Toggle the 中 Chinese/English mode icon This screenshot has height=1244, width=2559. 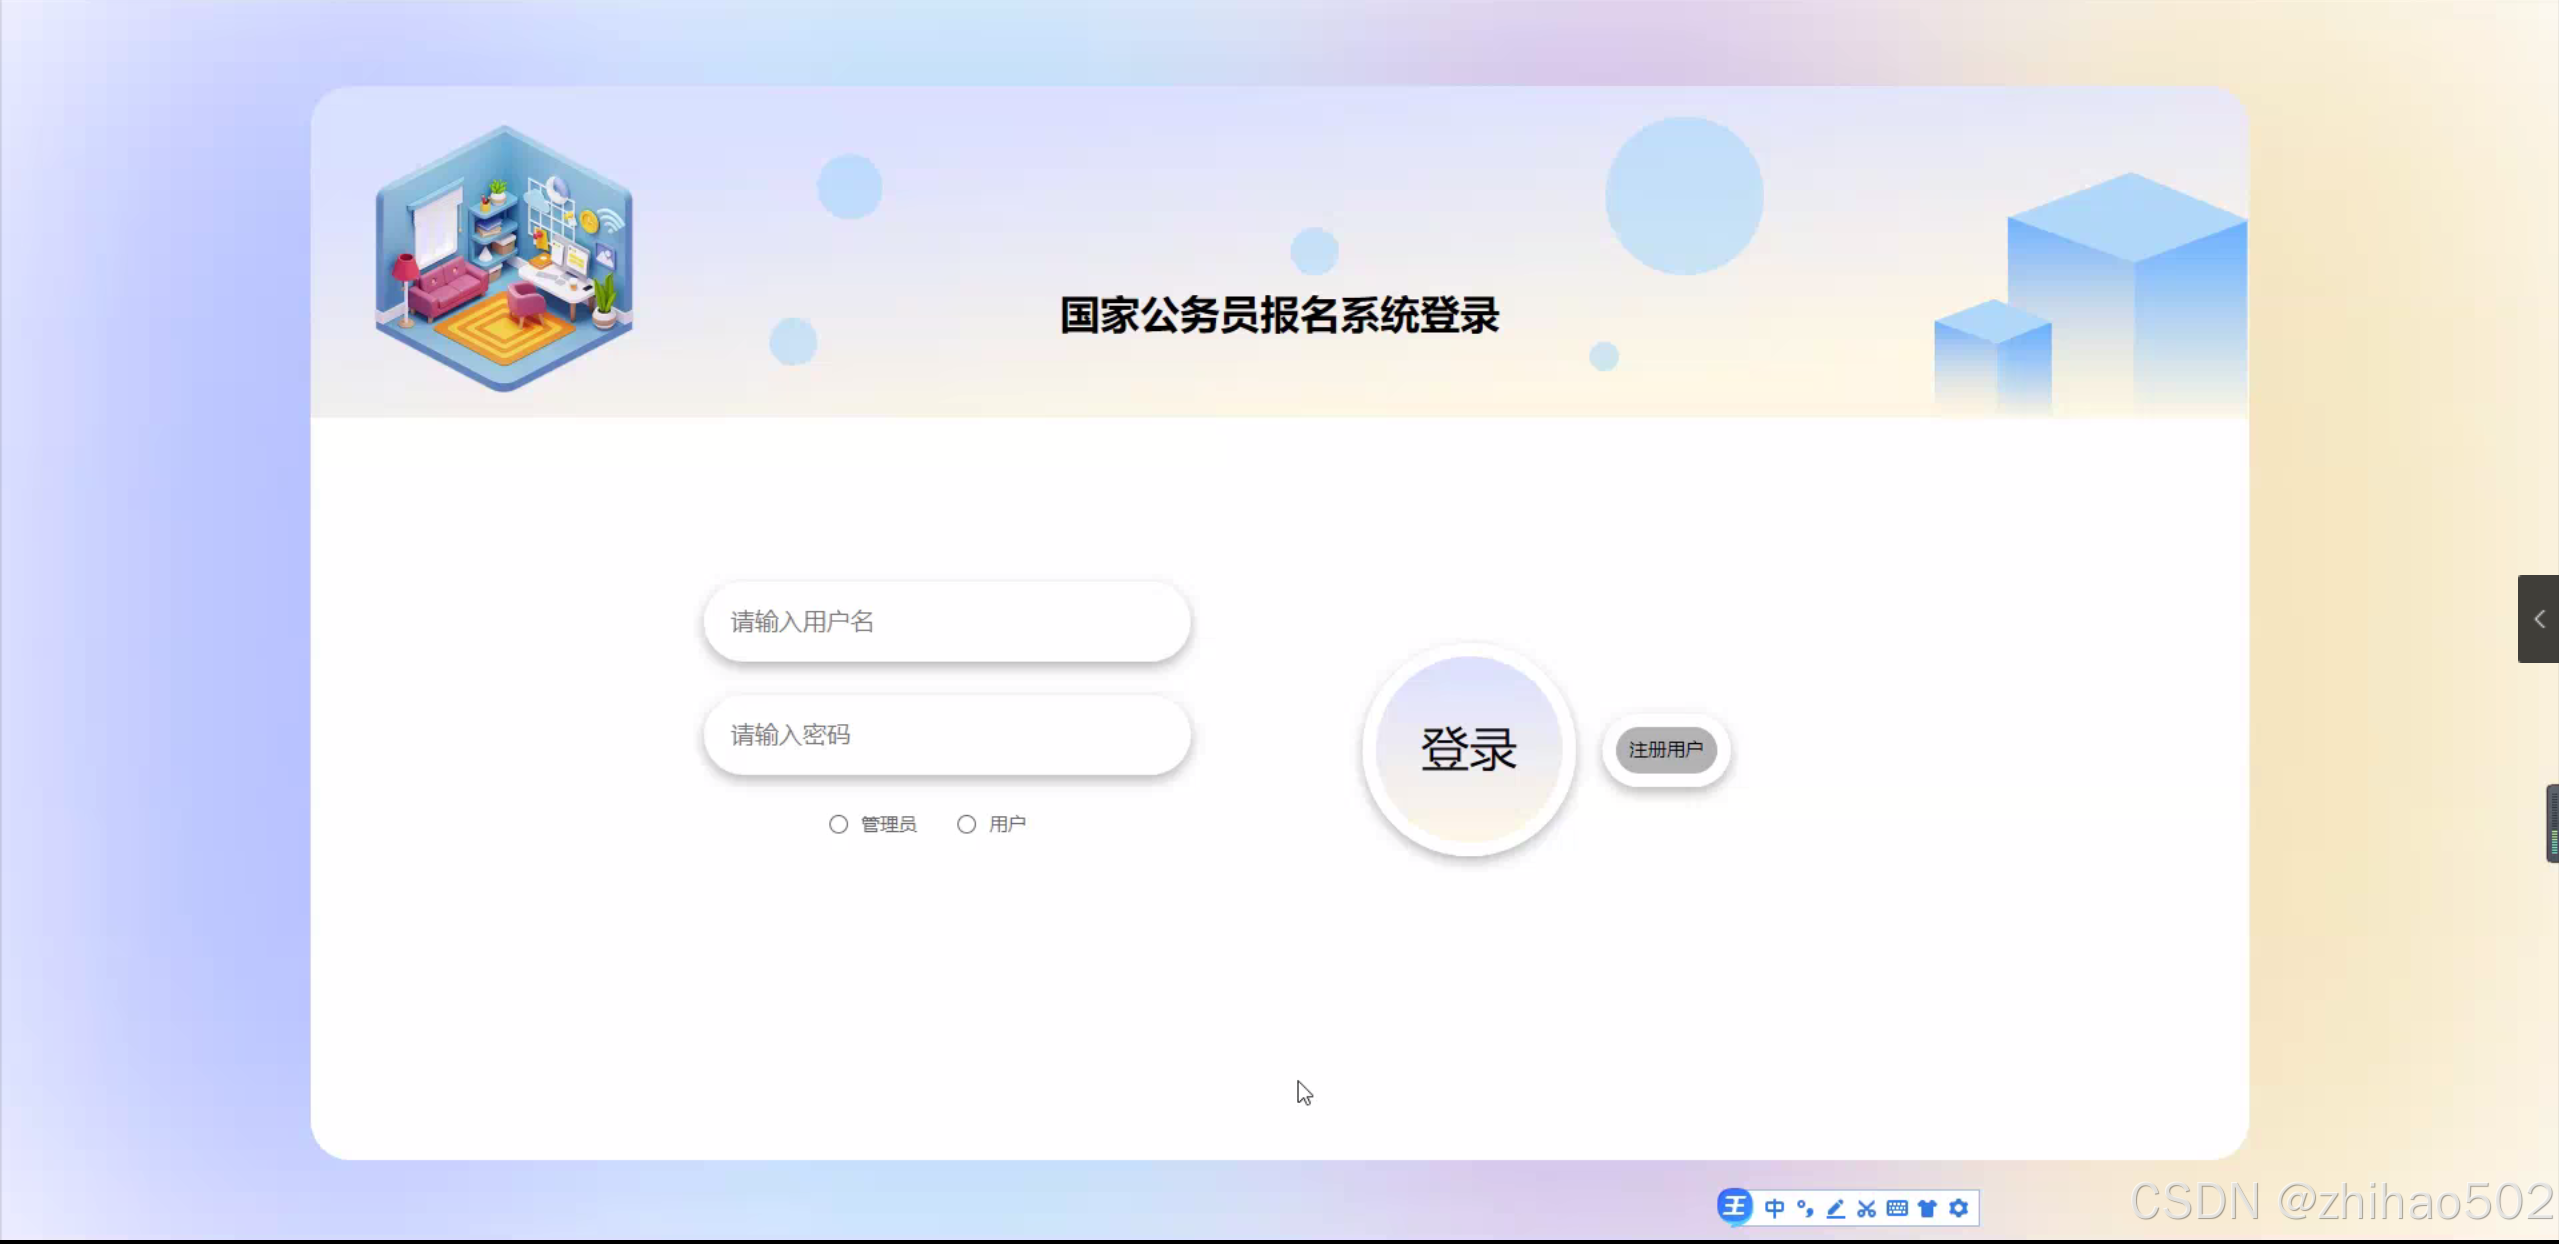point(1775,1208)
